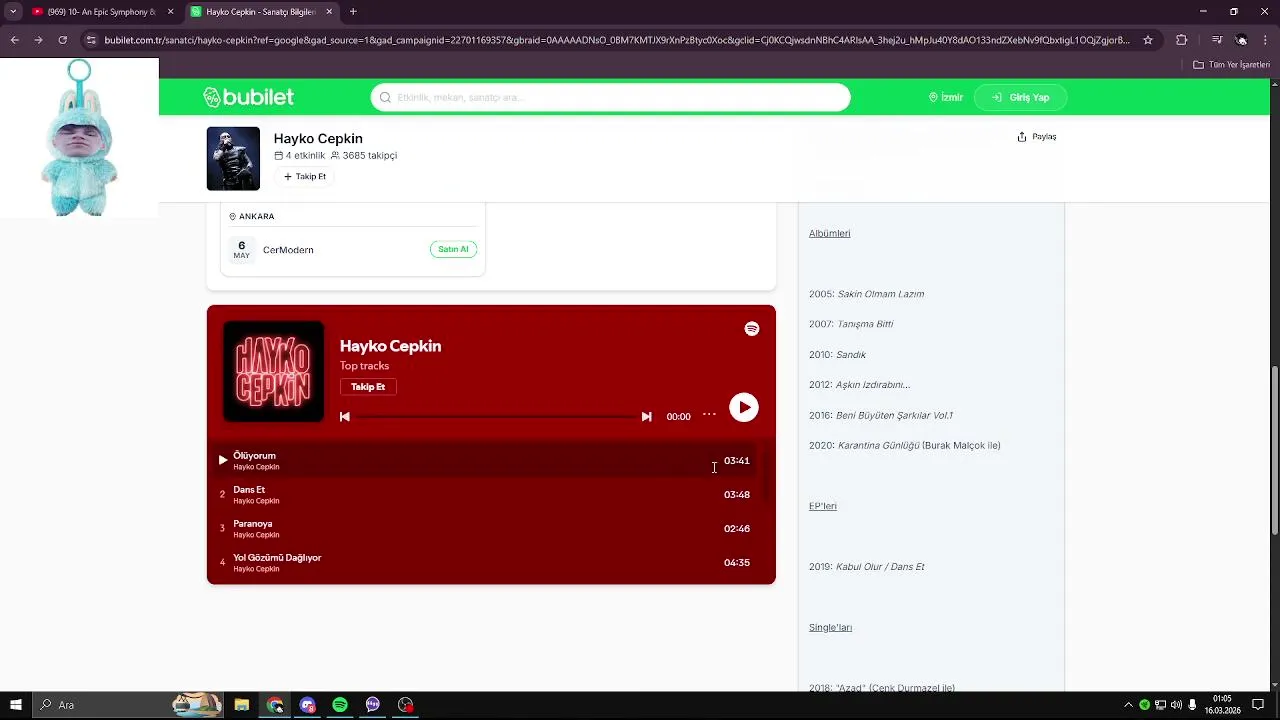Click album entry 2020: Karantina Günlüğü
The image size is (1280, 720).
click(x=904, y=445)
